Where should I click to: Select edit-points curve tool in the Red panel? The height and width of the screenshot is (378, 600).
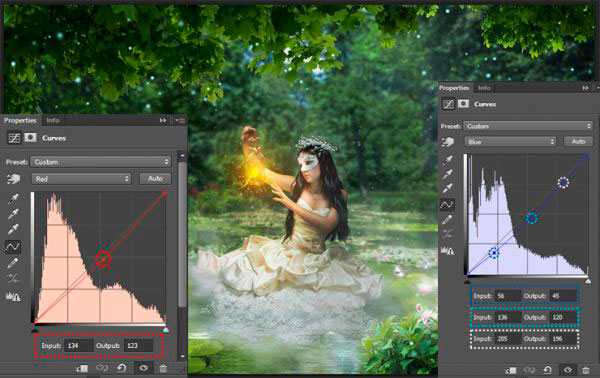click(13, 247)
